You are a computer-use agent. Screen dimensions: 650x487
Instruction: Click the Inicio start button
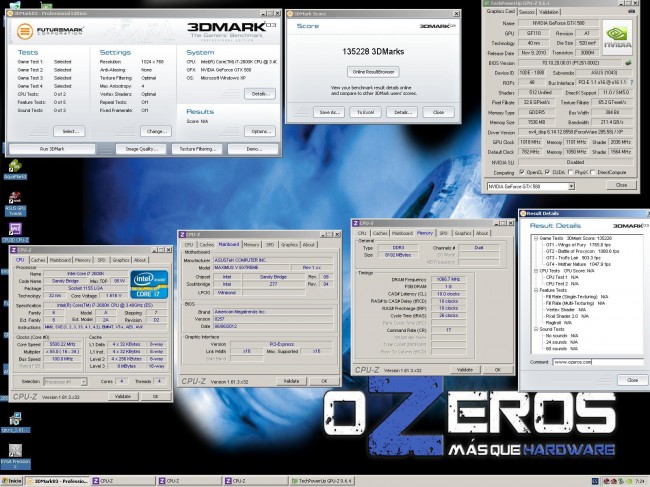pos(12,481)
